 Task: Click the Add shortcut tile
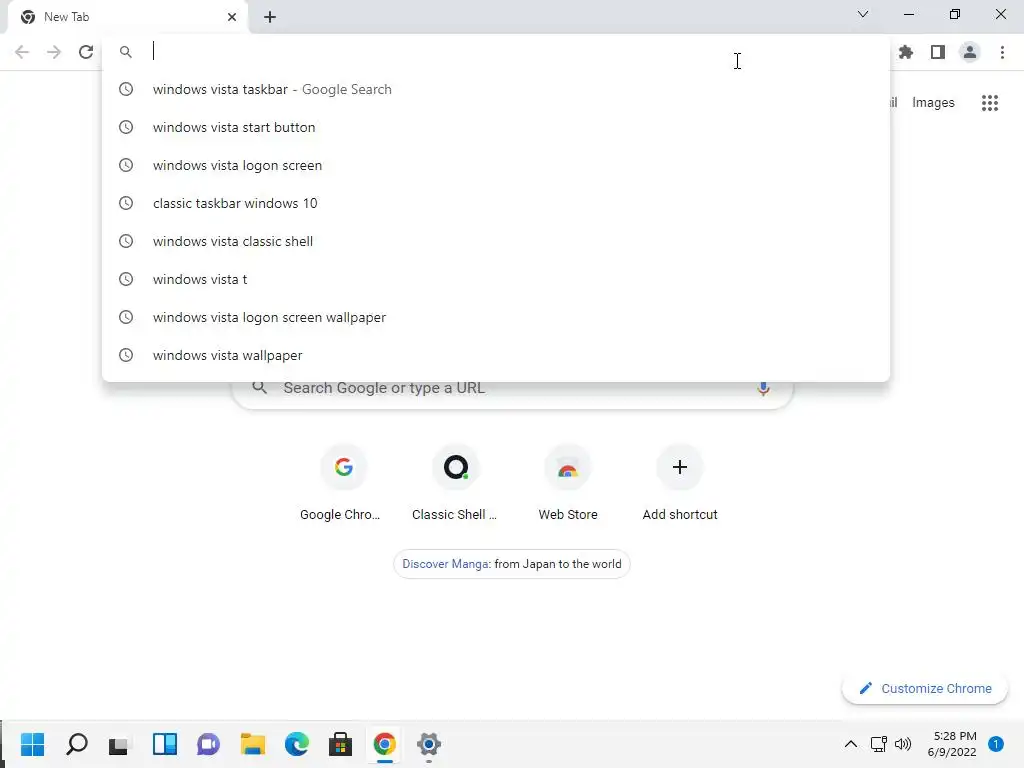(679, 483)
